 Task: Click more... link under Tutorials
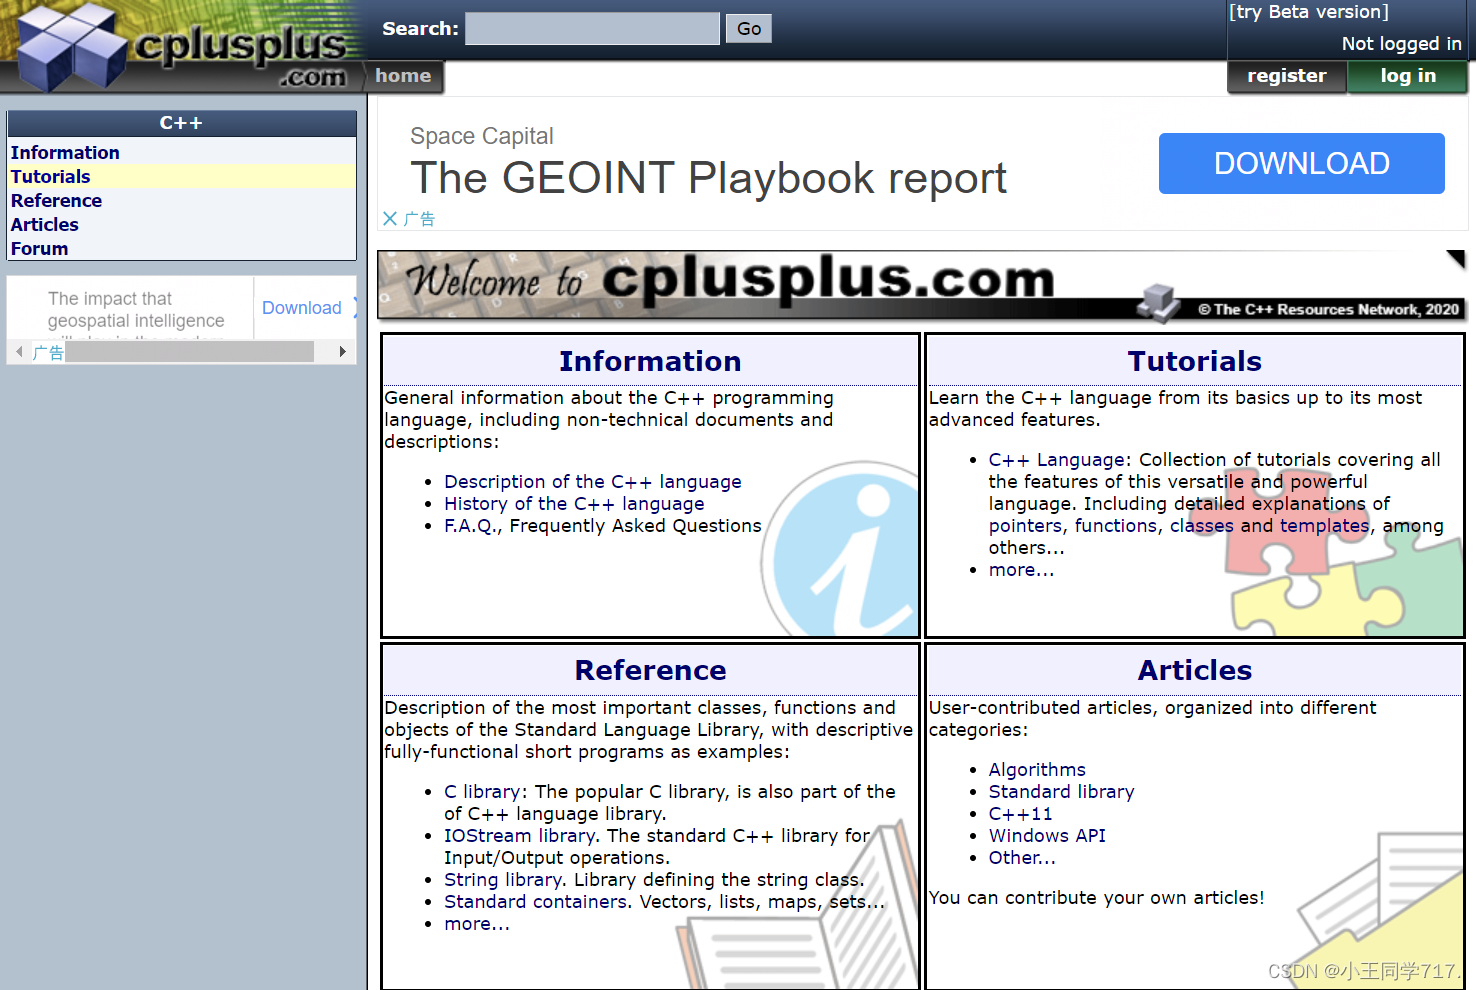1021,570
